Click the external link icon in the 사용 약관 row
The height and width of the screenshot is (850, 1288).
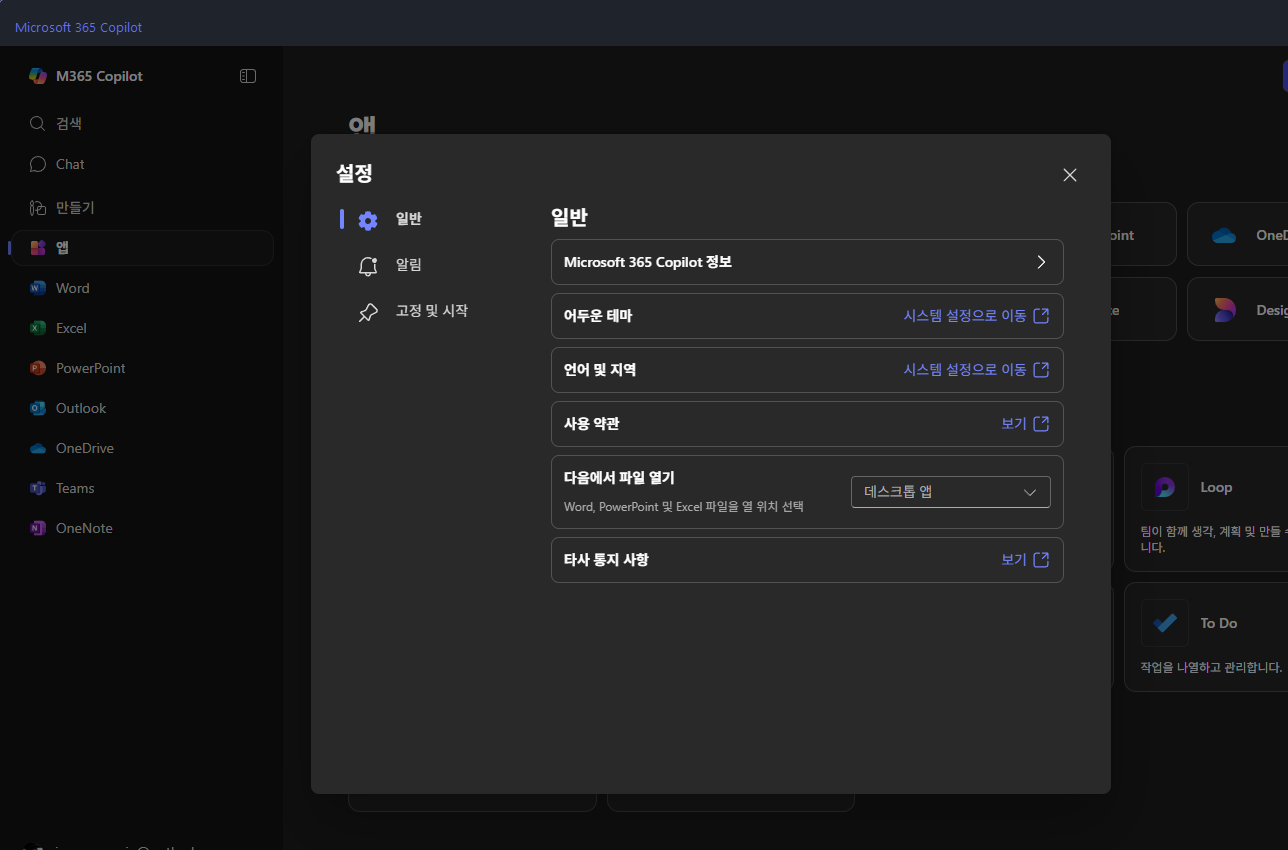tap(1041, 424)
